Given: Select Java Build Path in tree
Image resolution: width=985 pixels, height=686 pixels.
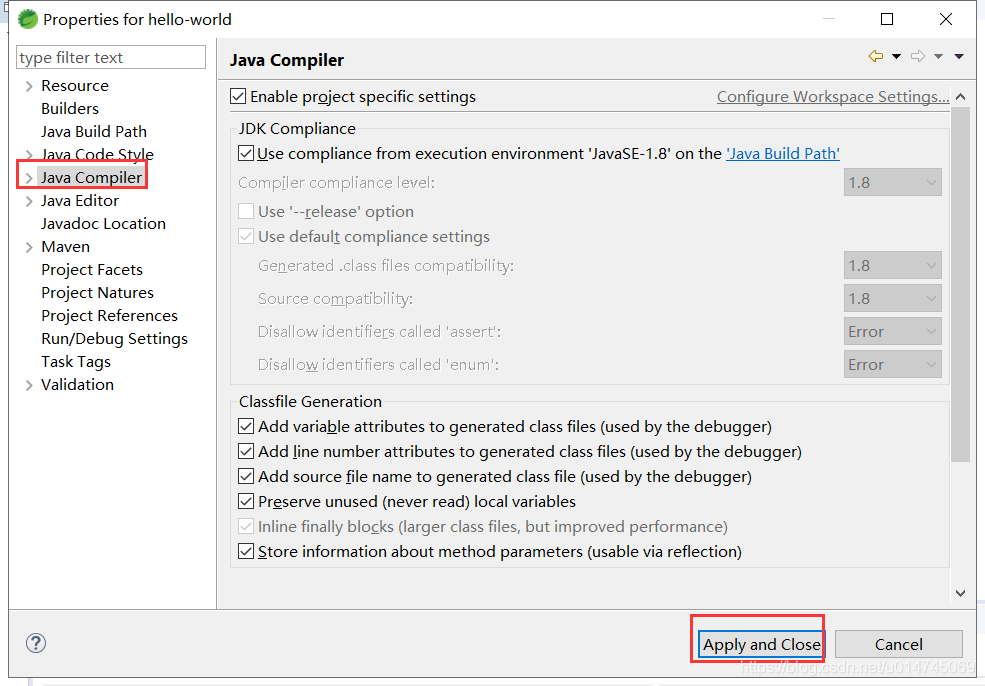Looking at the screenshot, I should click(x=94, y=132).
